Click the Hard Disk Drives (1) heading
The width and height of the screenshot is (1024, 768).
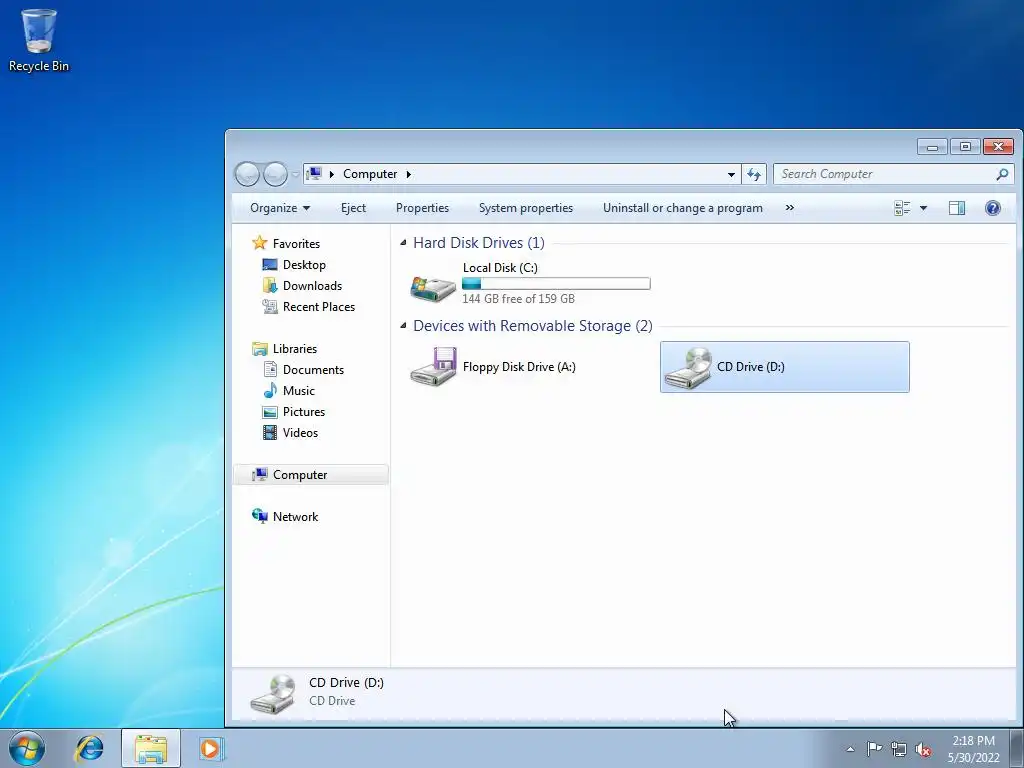click(x=479, y=243)
